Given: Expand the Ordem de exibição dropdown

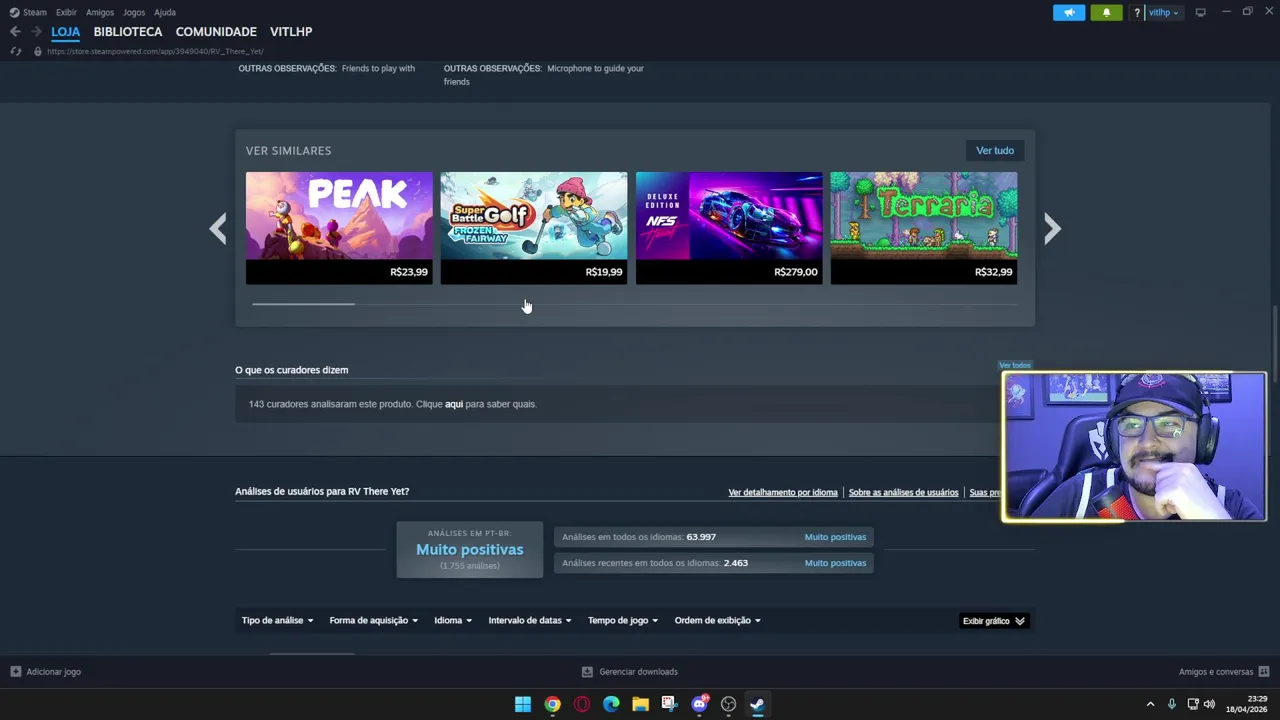Looking at the screenshot, I should (x=718, y=621).
